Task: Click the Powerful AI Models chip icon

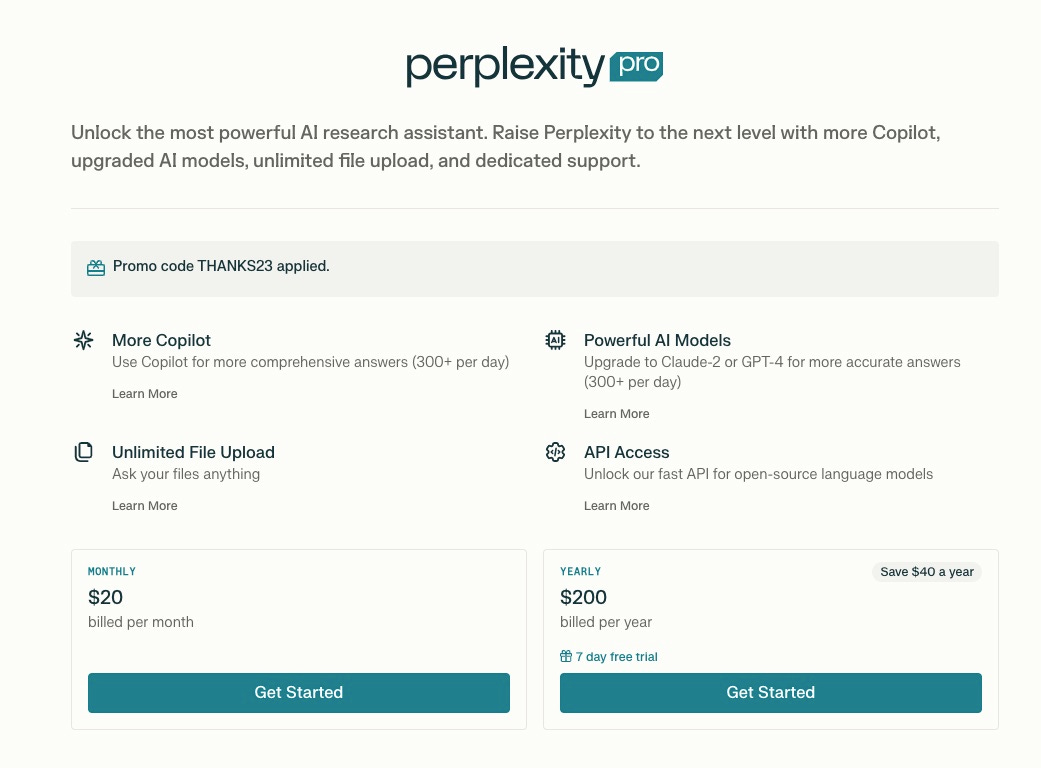Action: (x=556, y=340)
